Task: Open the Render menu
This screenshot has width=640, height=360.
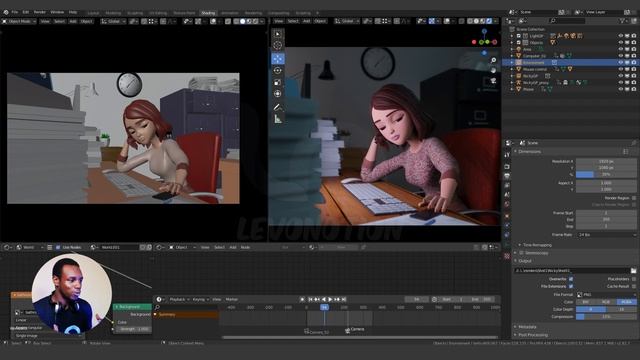Action: (40, 13)
